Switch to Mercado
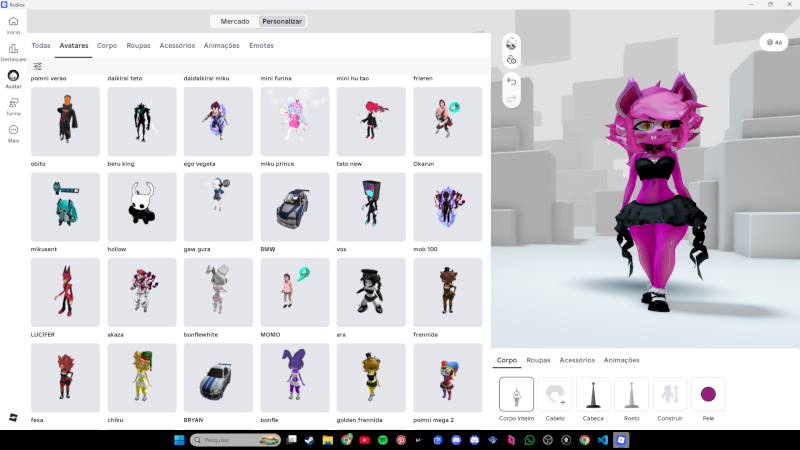Image resolution: width=800 pixels, height=450 pixels. [x=235, y=21]
